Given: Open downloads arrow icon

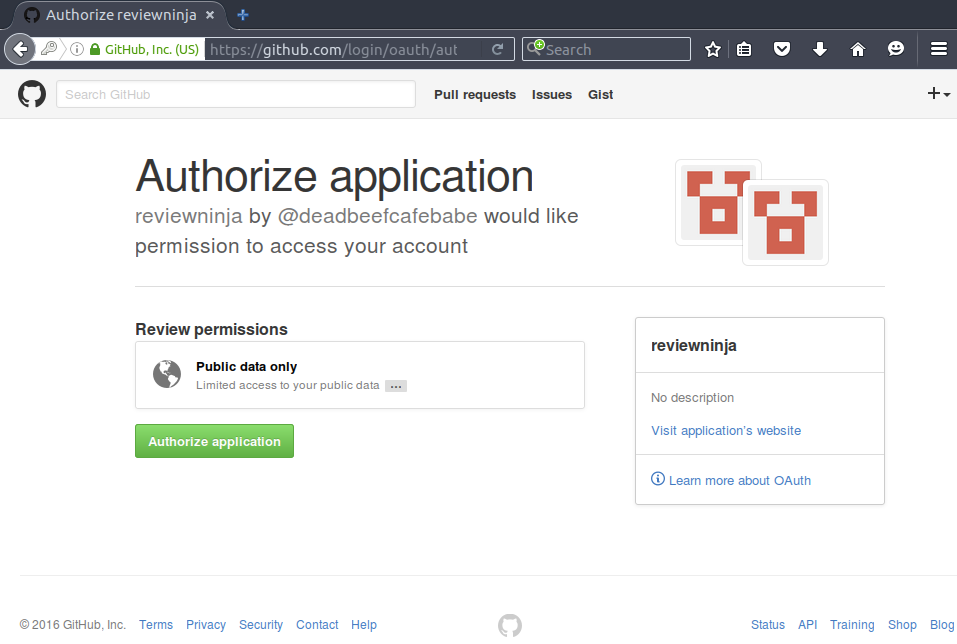Looking at the screenshot, I should [x=820, y=49].
